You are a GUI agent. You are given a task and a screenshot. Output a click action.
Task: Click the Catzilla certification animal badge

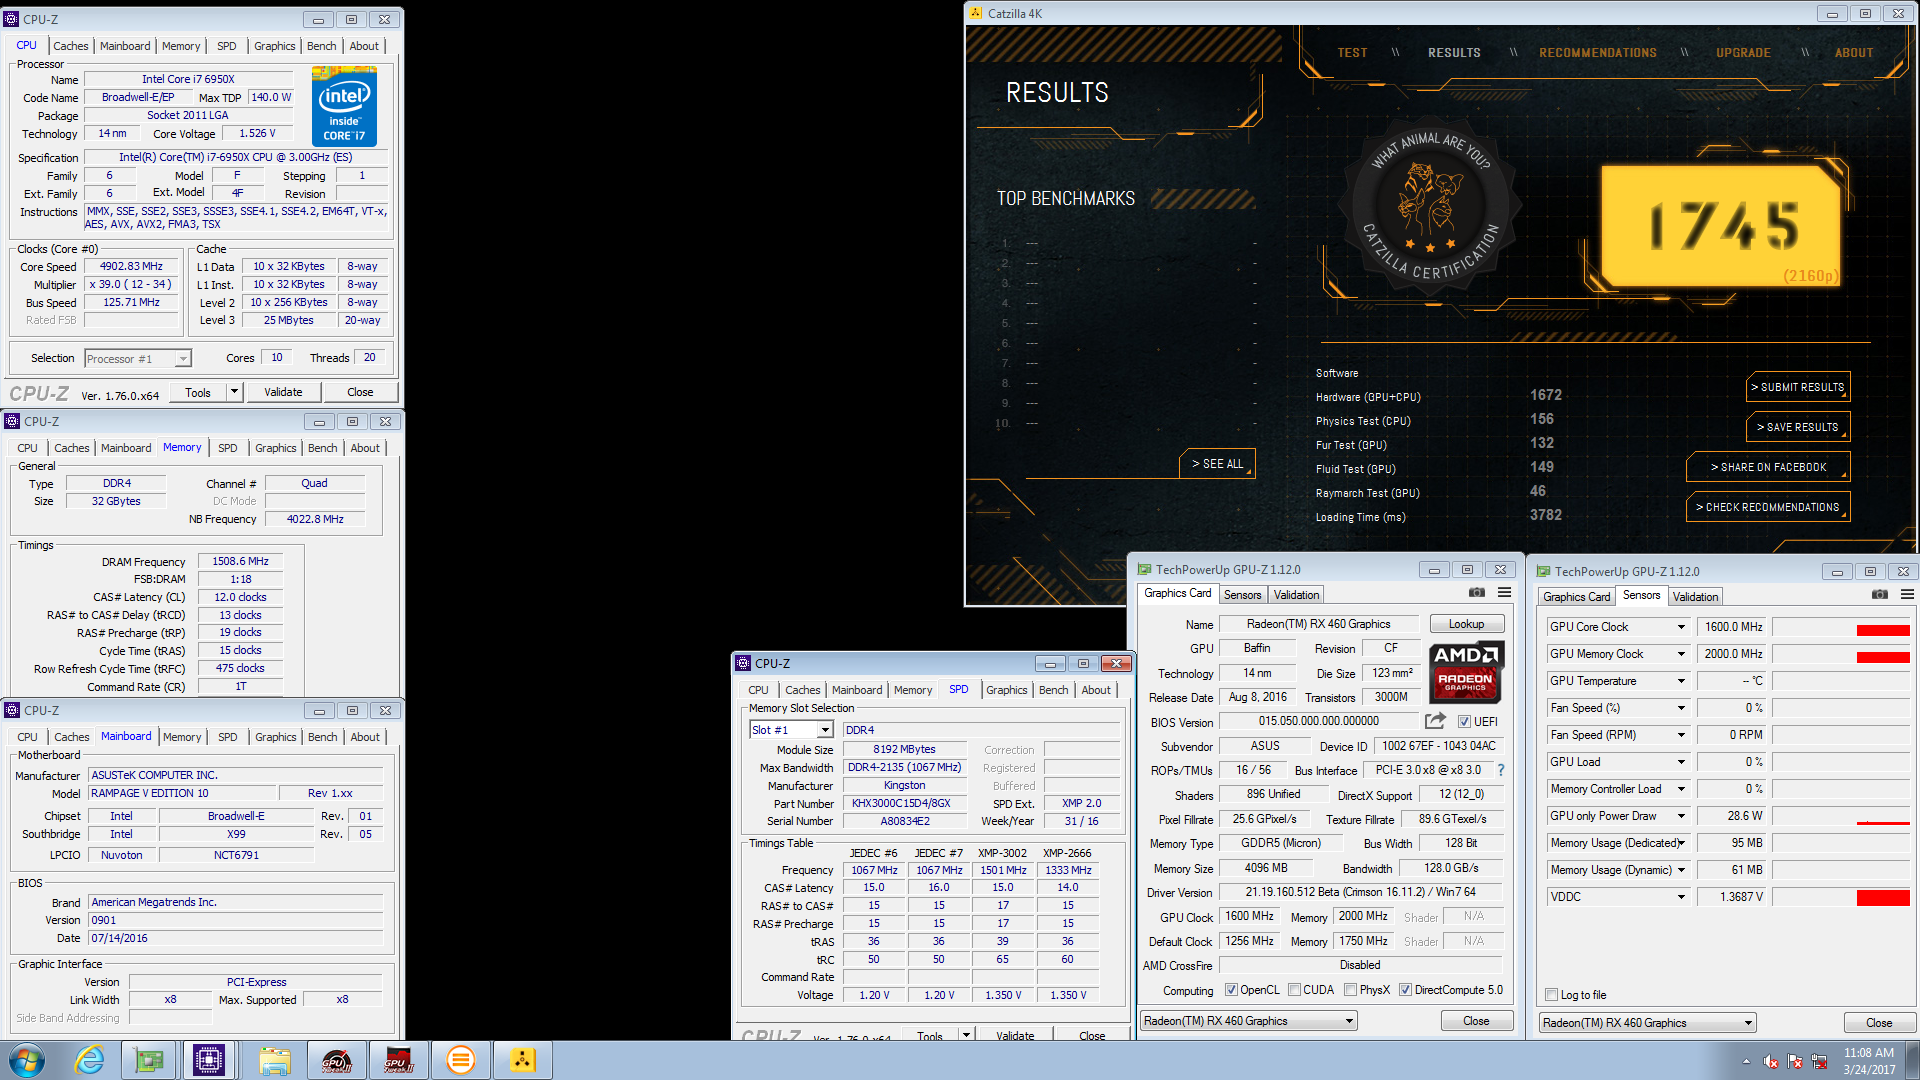tap(1431, 208)
